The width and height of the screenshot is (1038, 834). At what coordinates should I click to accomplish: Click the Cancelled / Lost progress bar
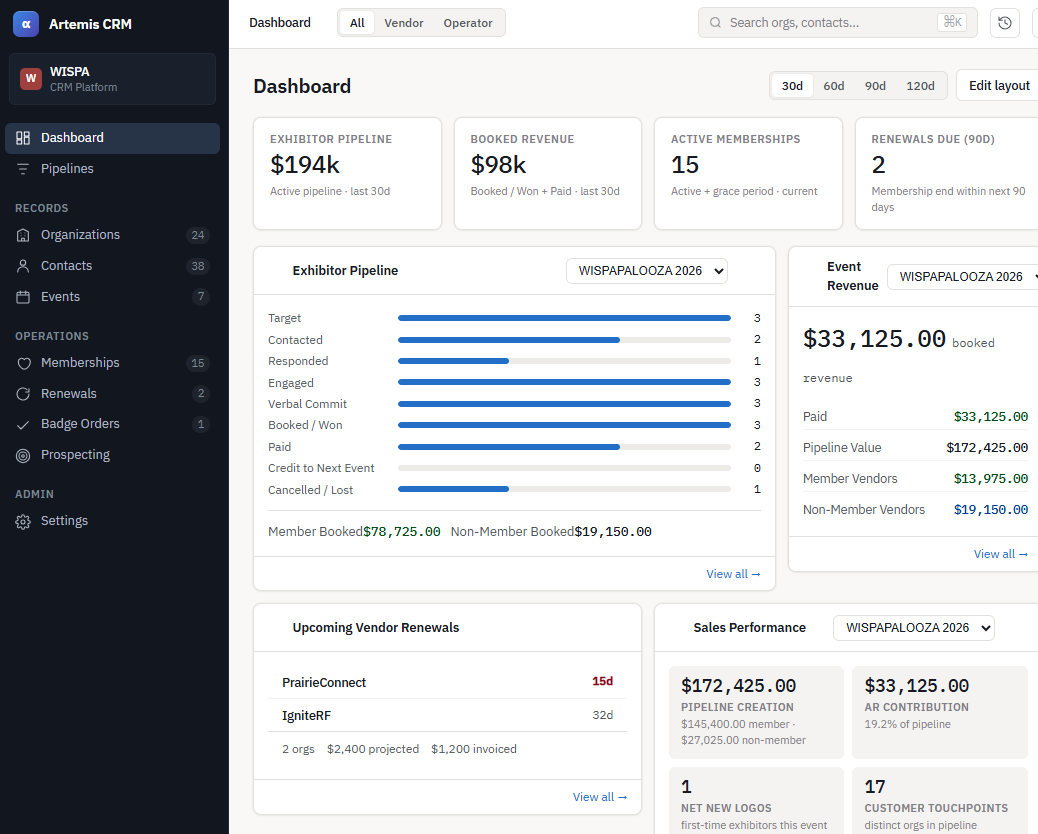(x=564, y=490)
